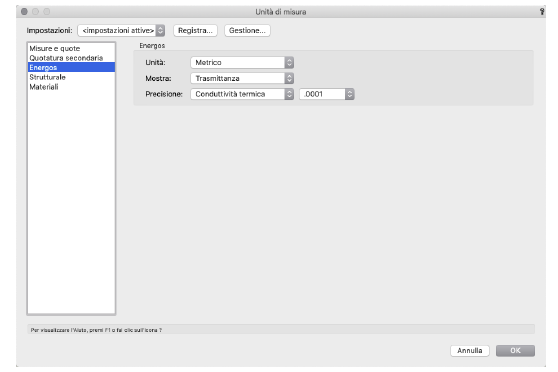Screen dimensions: 558x372
Task: Expand the Conduttività termica precision dropdown
Action: [x=242, y=94]
